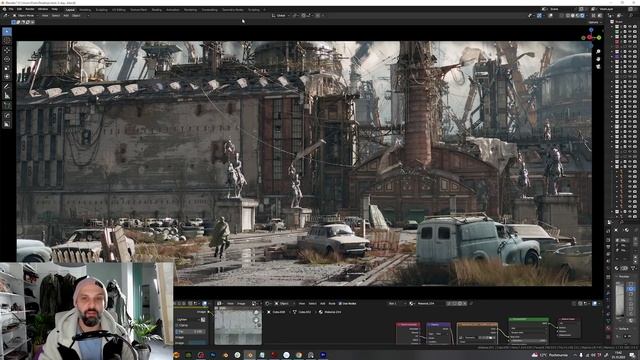Toggle the Clamp checkbox
This screenshot has height=360, width=640.
click(x=178, y=326)
